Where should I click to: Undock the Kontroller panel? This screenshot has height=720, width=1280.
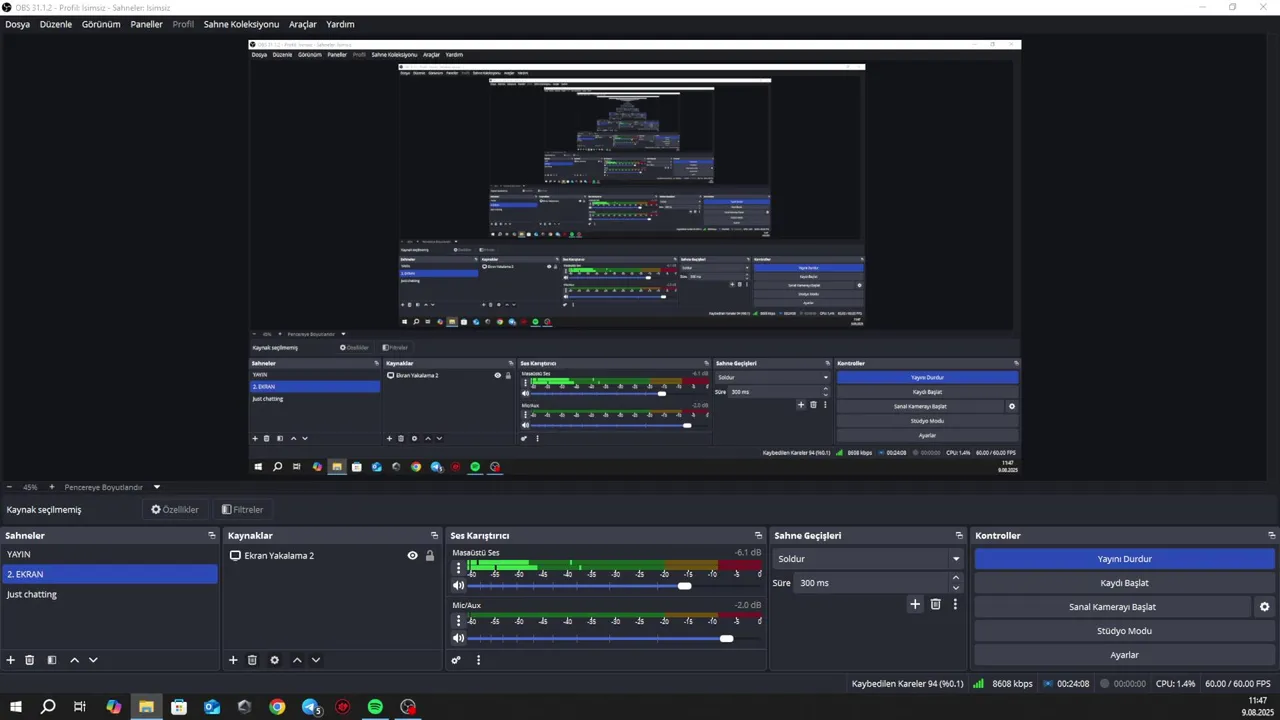1269,536
